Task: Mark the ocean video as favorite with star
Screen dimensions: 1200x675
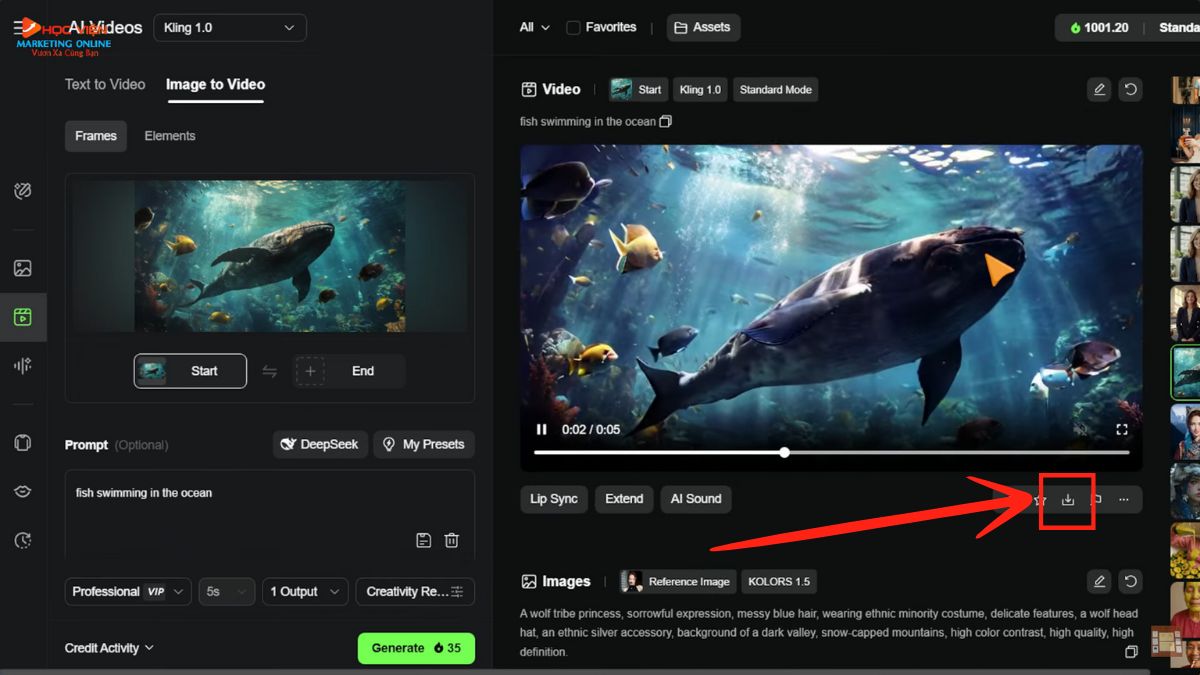Action: pyautogui.click(x=1040, y=499)
